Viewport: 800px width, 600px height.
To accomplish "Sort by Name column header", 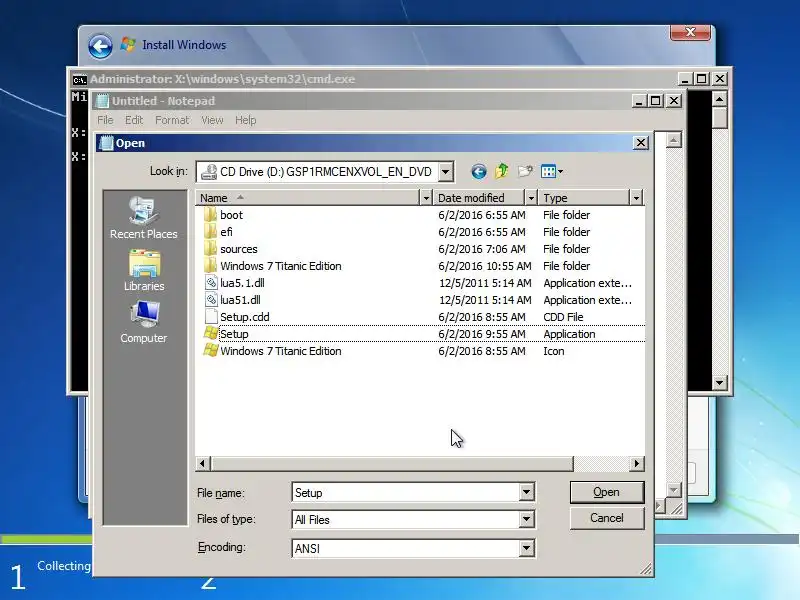I will coord(307,197).
